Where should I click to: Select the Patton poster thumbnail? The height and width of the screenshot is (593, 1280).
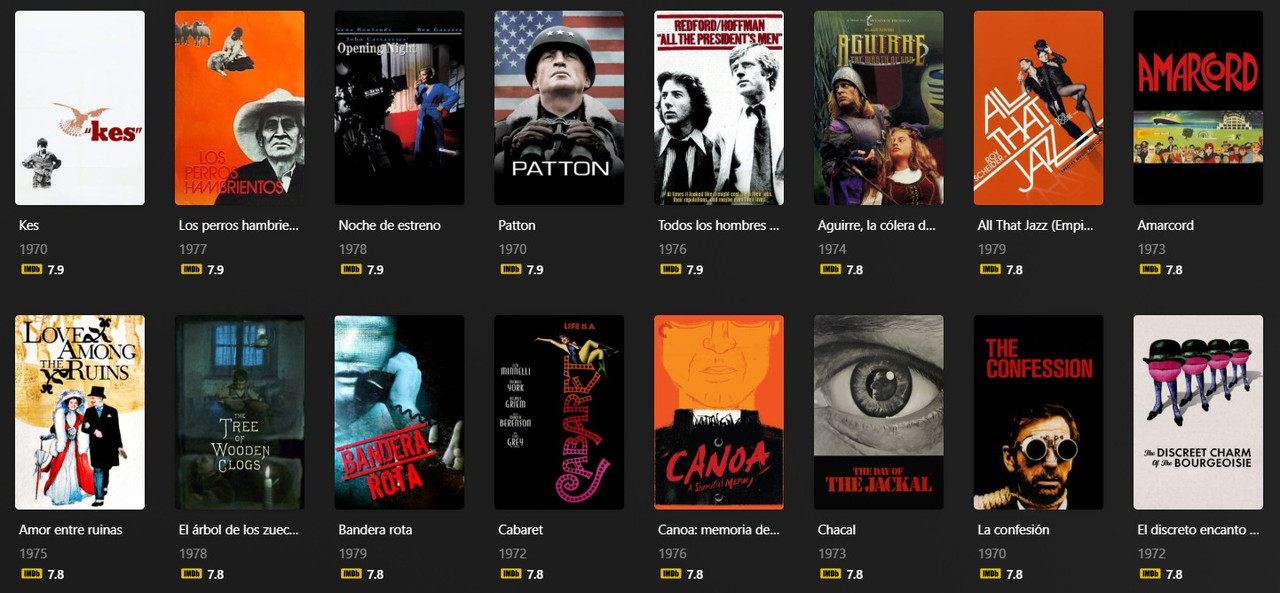[x=559, y=108]
